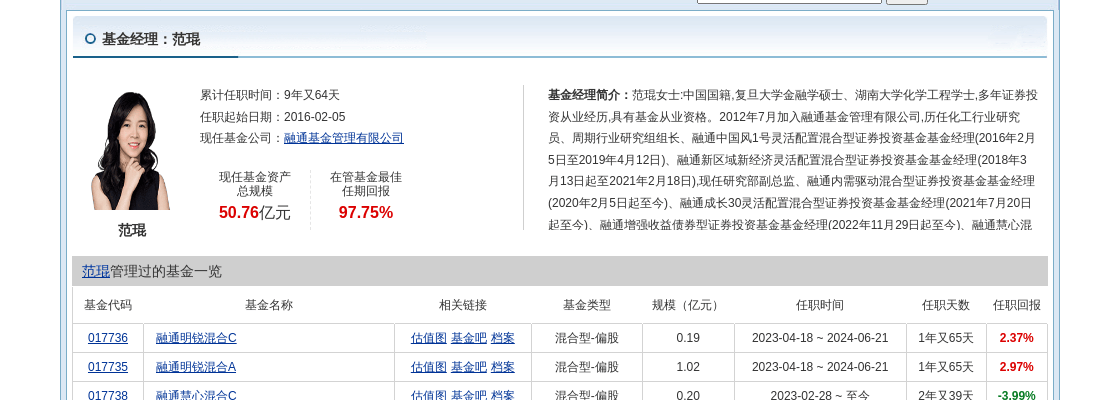Click the 基金经理简介 label
Screen dimensions: 1120x400
[x=589, y=94]
